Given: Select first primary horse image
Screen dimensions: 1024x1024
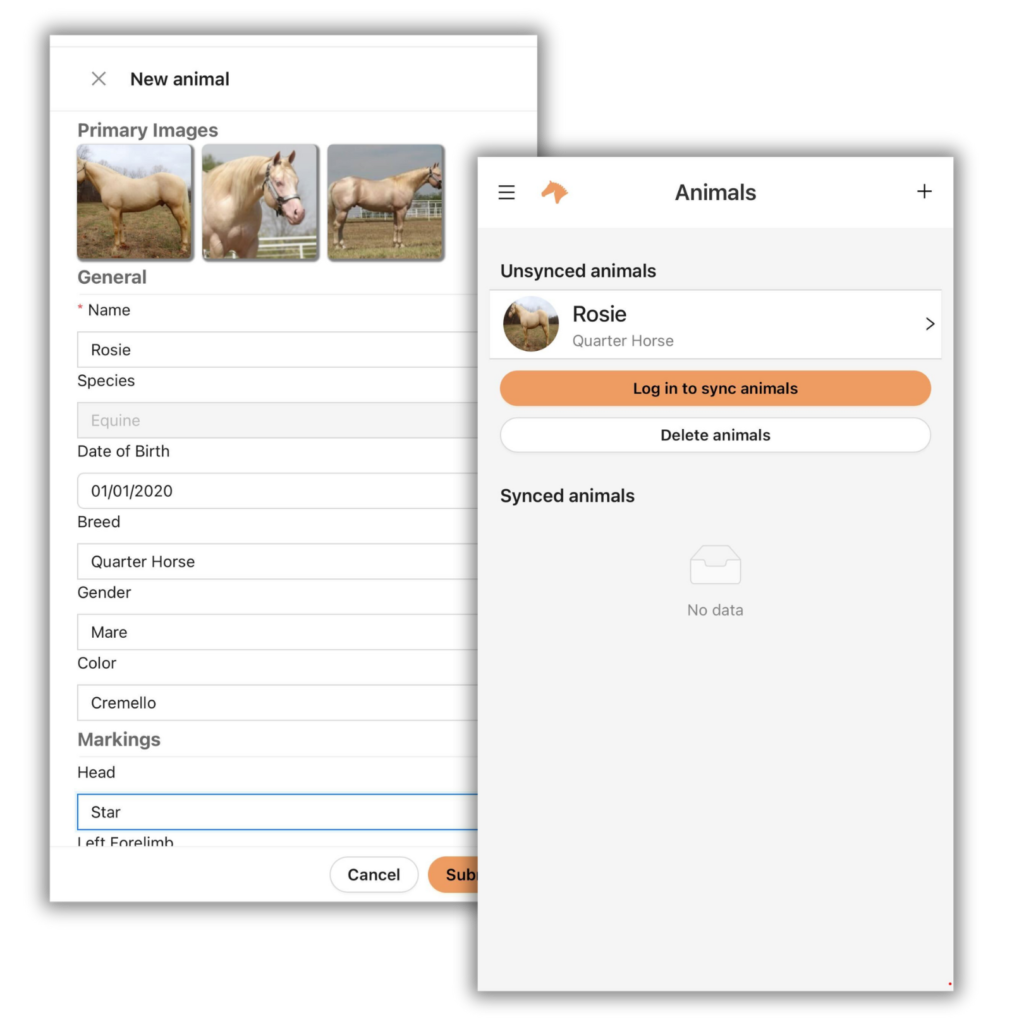Looking at the screenshot, I should coord(135,202).
